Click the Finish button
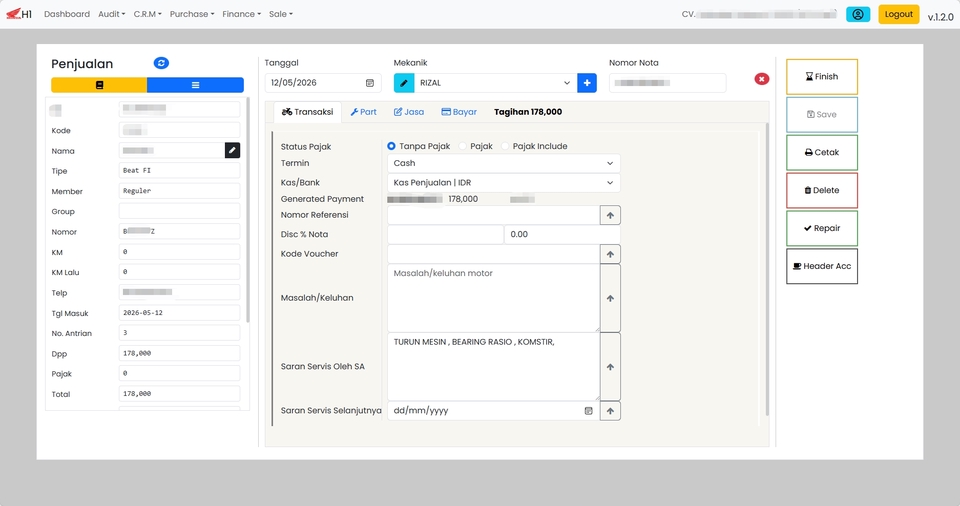The image size is (960, 506). (x=822, y=77)
